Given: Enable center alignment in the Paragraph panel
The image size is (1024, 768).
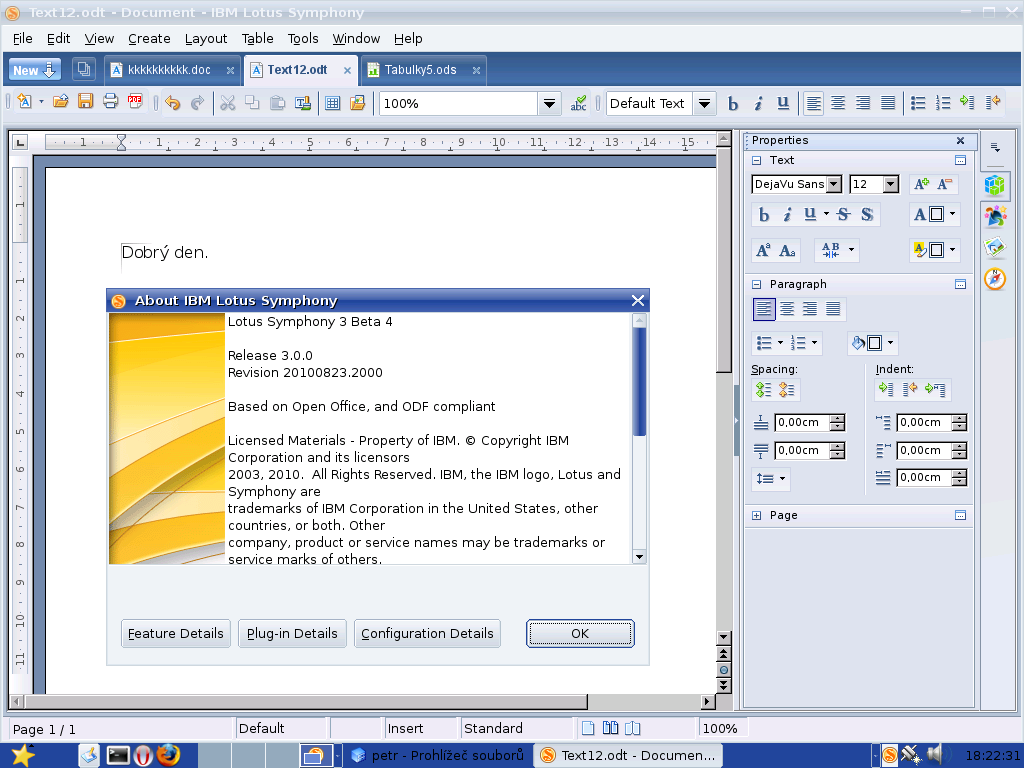Looking at the screenshot, I should 787,309.
